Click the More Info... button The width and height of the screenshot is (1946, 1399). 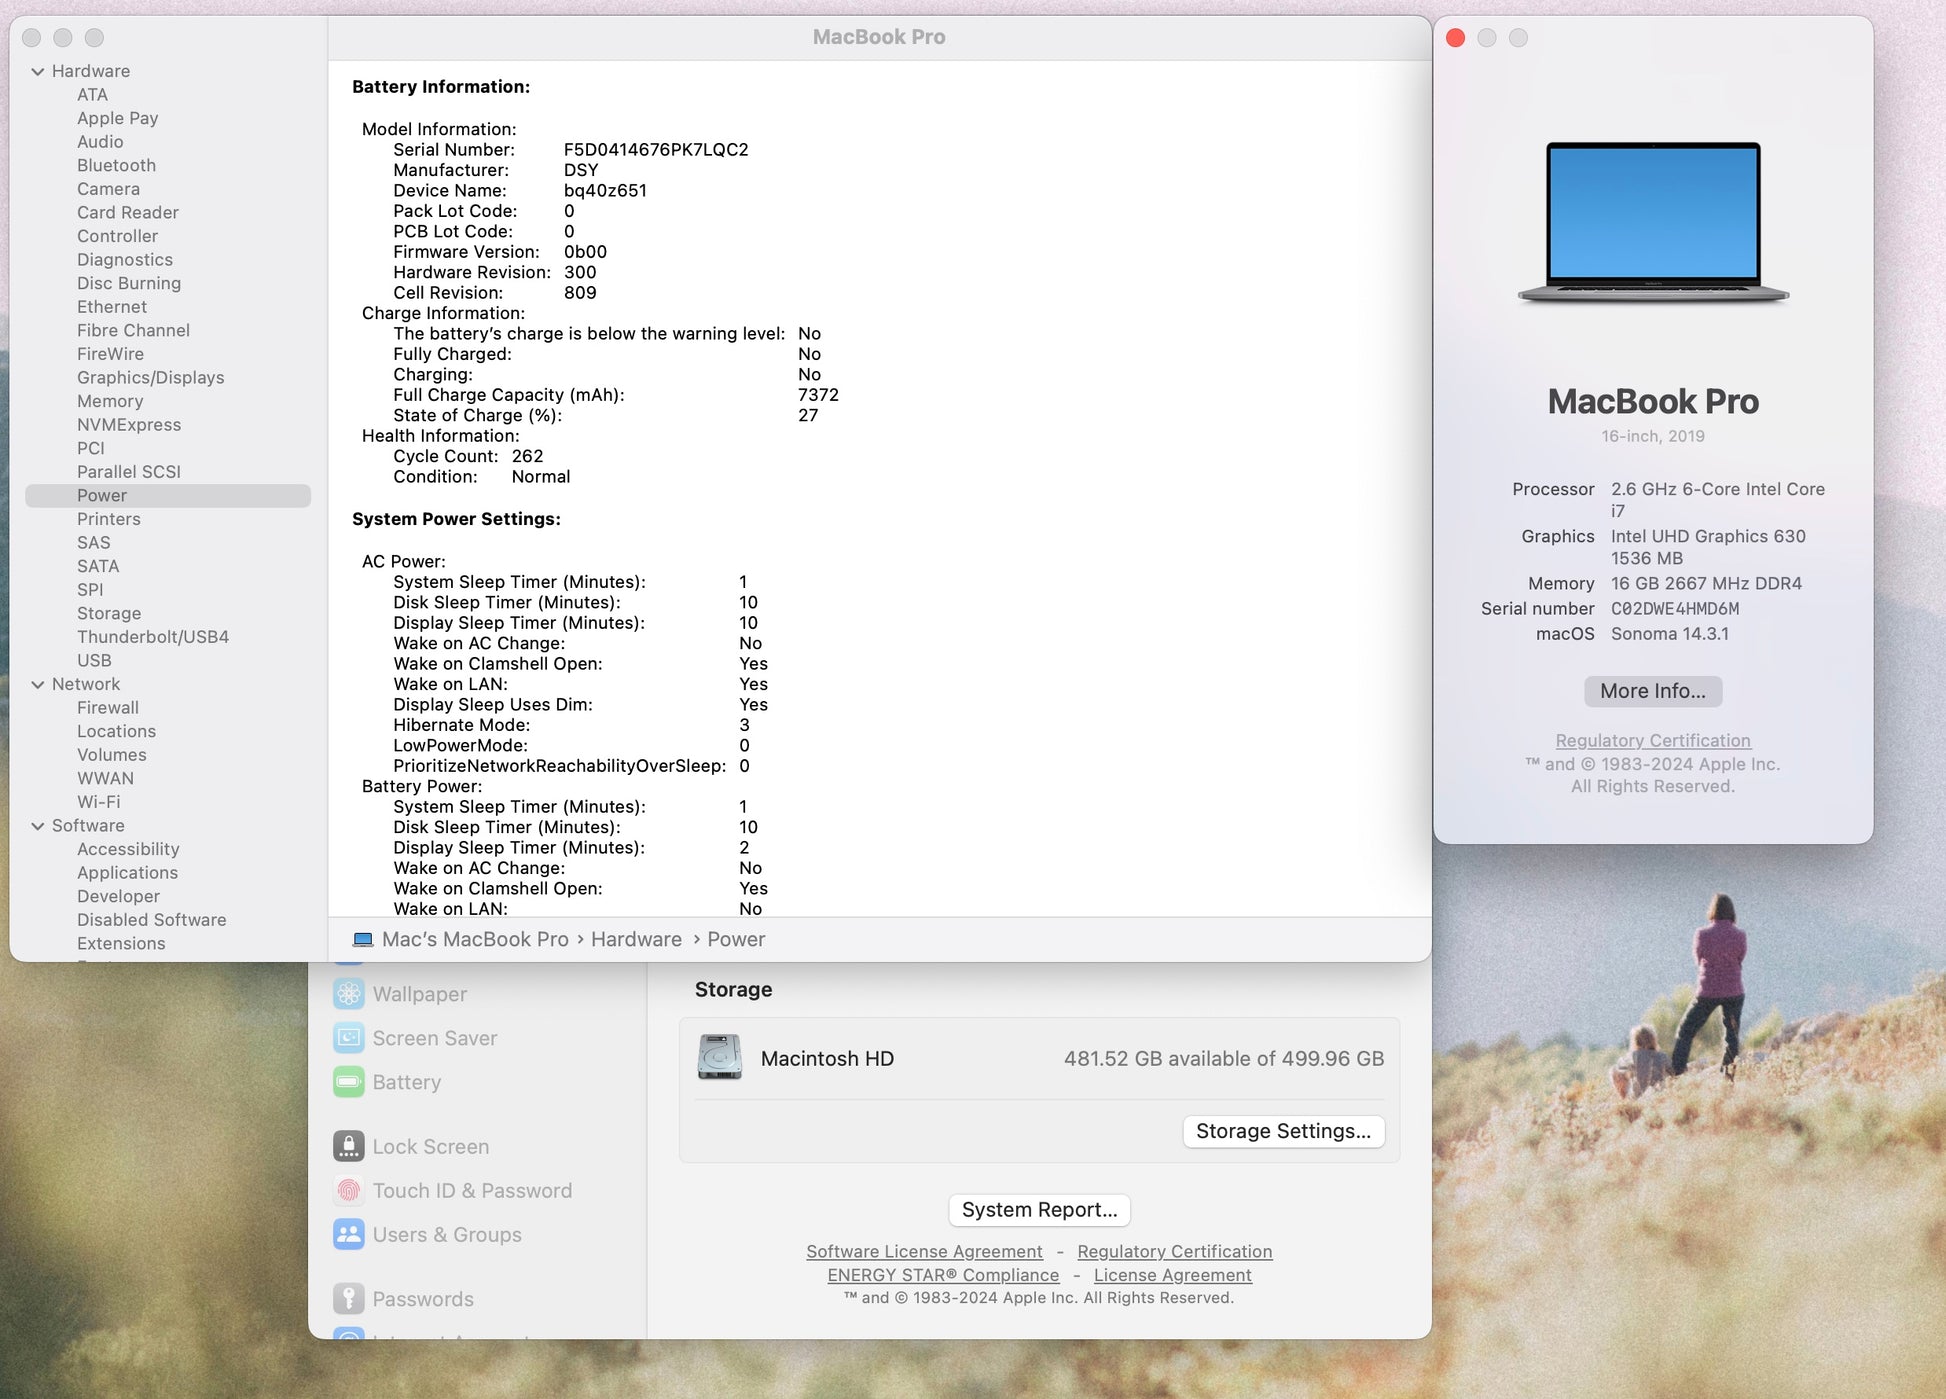point(1652,691)
